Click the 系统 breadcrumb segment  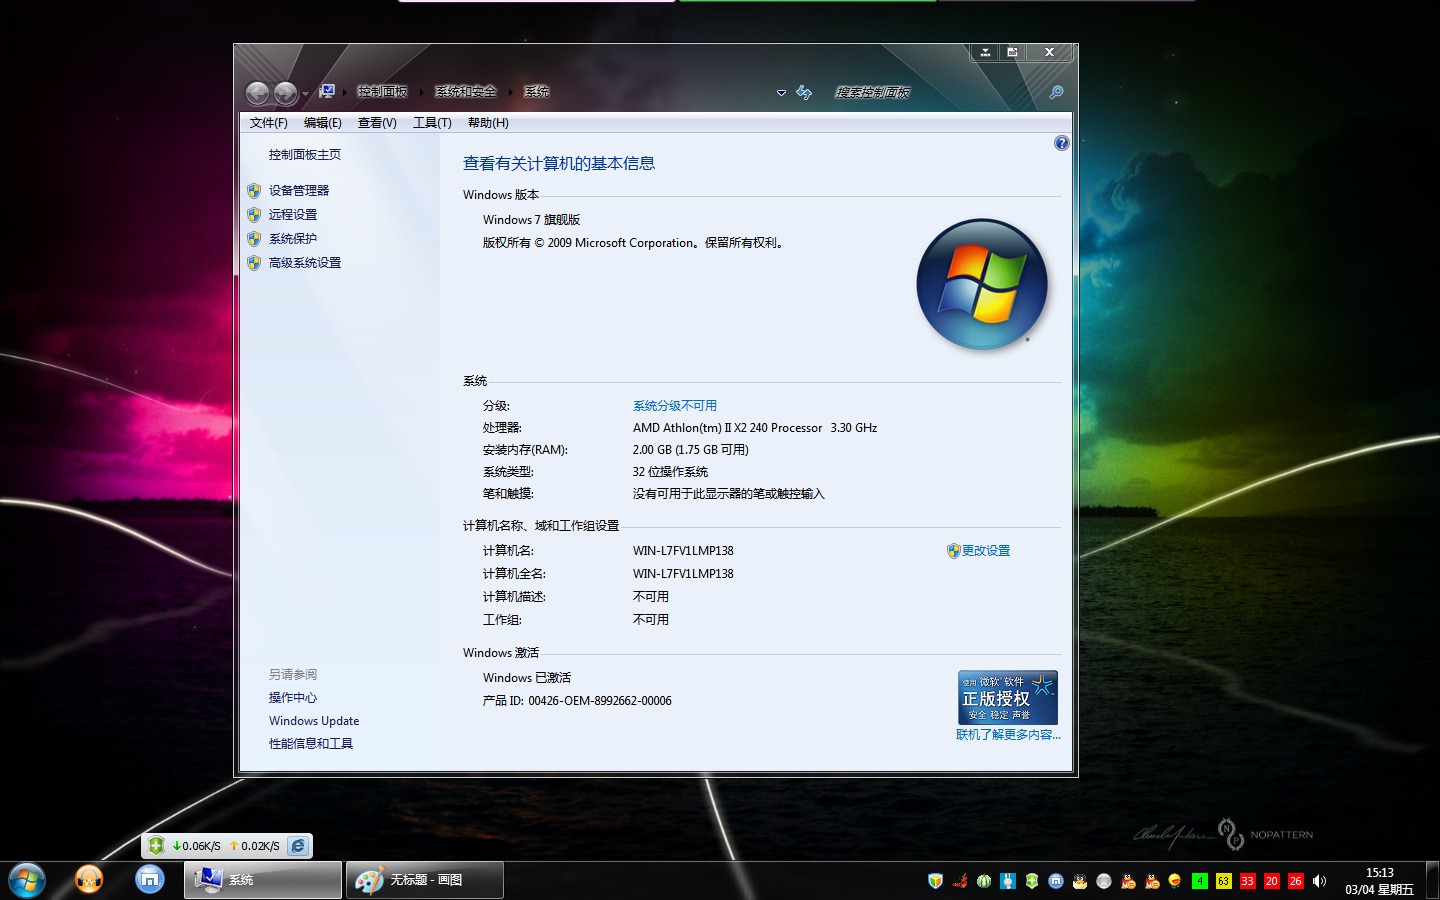pos(537,91)
